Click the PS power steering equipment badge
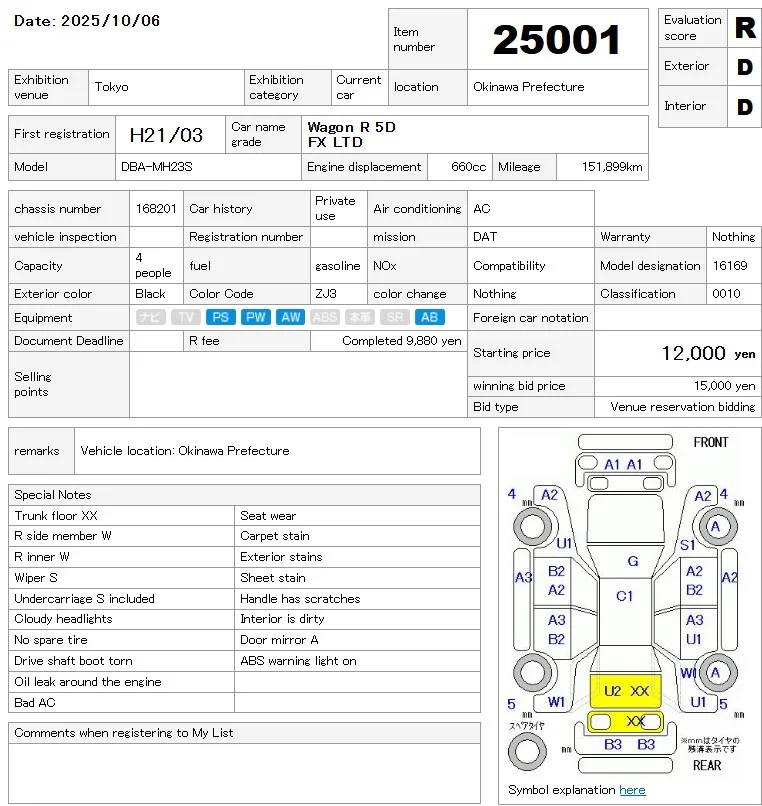The image size is (762, 806). click(220, 318)
